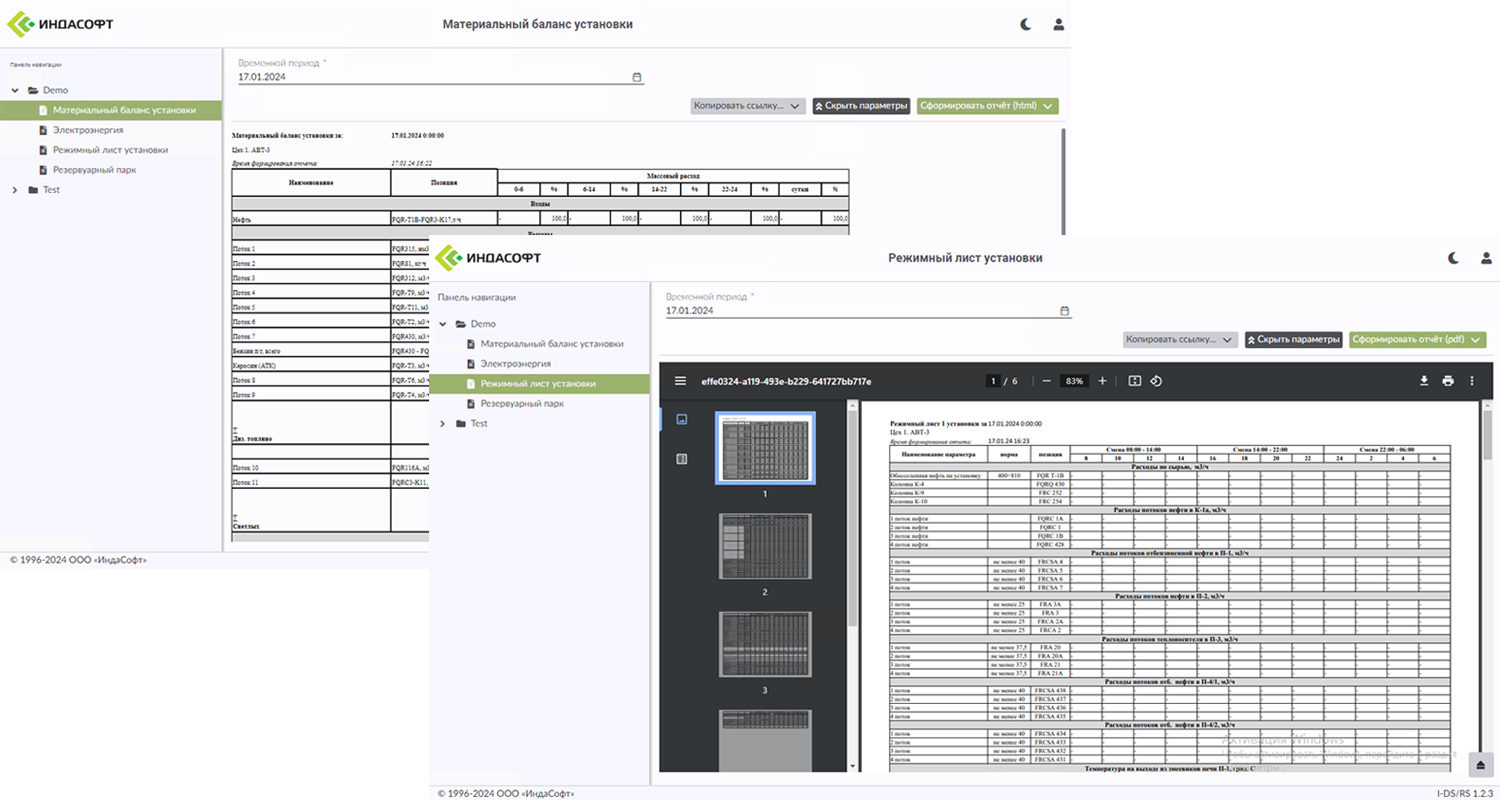Toggle dark mode in Материальный баланс window
The height and width of the screenshot is (800, 1500).
[x=1025, y=25]
